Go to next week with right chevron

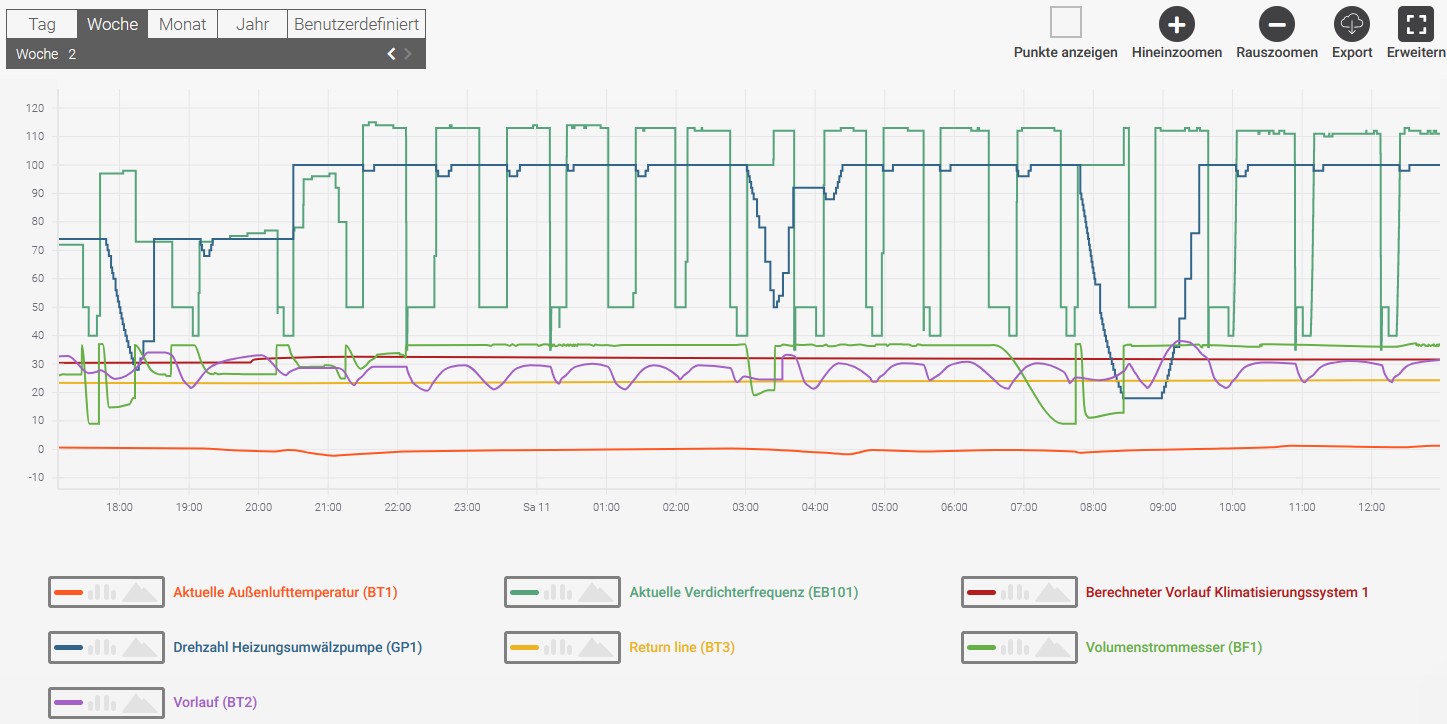coord(407,54)
